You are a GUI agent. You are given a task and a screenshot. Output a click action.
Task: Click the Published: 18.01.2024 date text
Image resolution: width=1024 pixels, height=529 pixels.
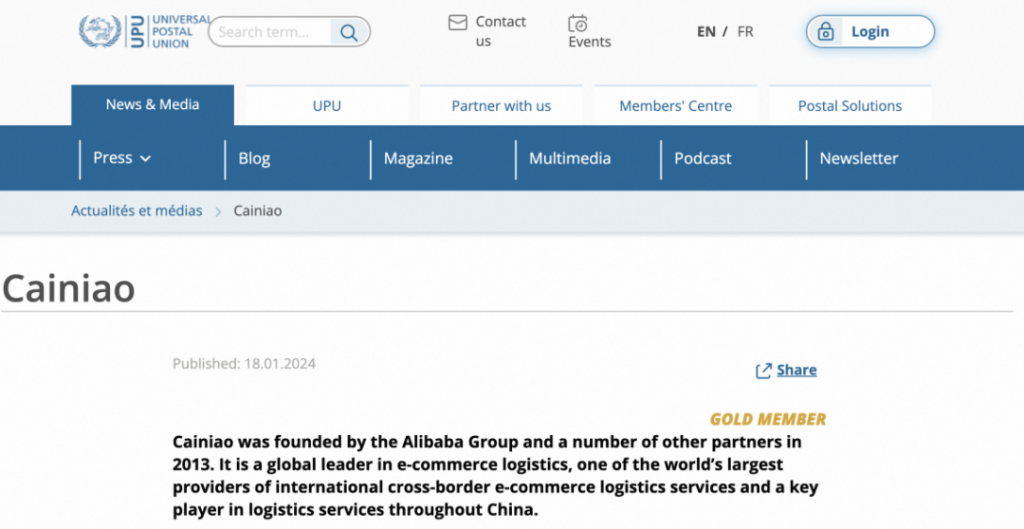click(x=244, y=364)
